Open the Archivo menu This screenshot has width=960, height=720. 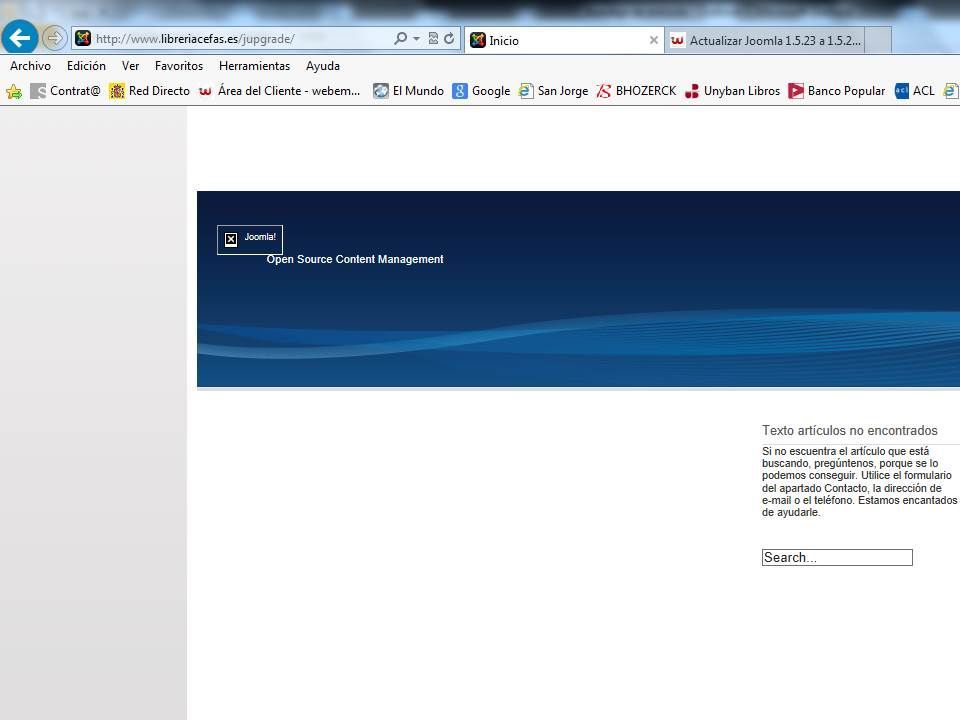coord(31,66)
